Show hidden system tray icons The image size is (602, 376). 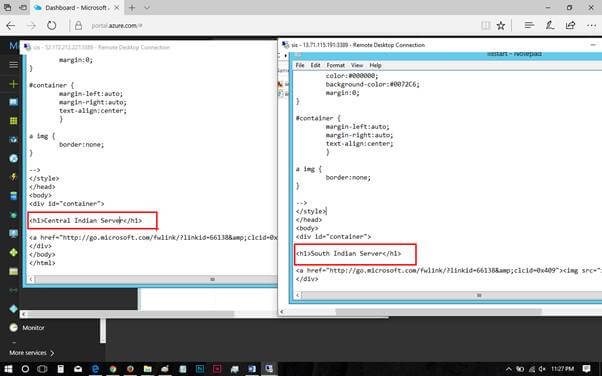click(x=508, y=369)
